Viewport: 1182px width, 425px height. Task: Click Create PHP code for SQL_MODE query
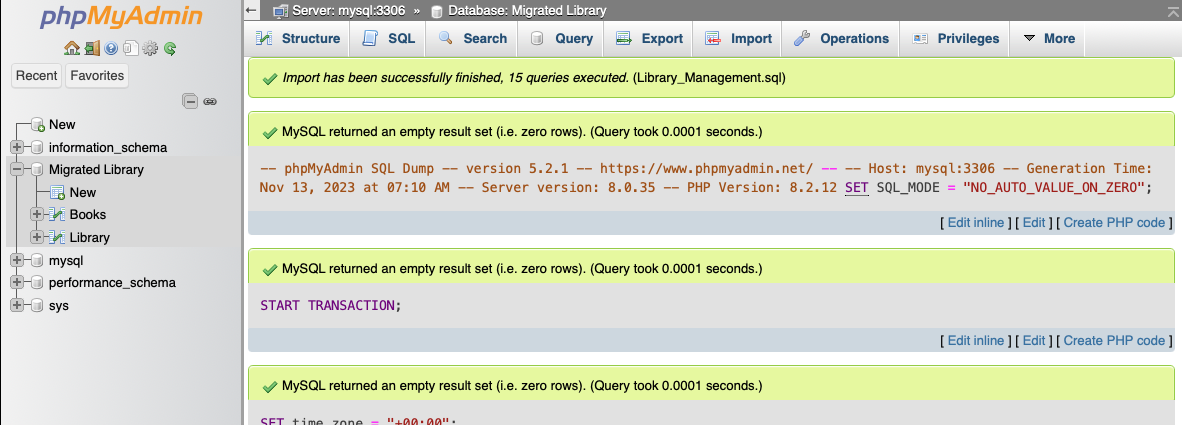click(1114, 223)
